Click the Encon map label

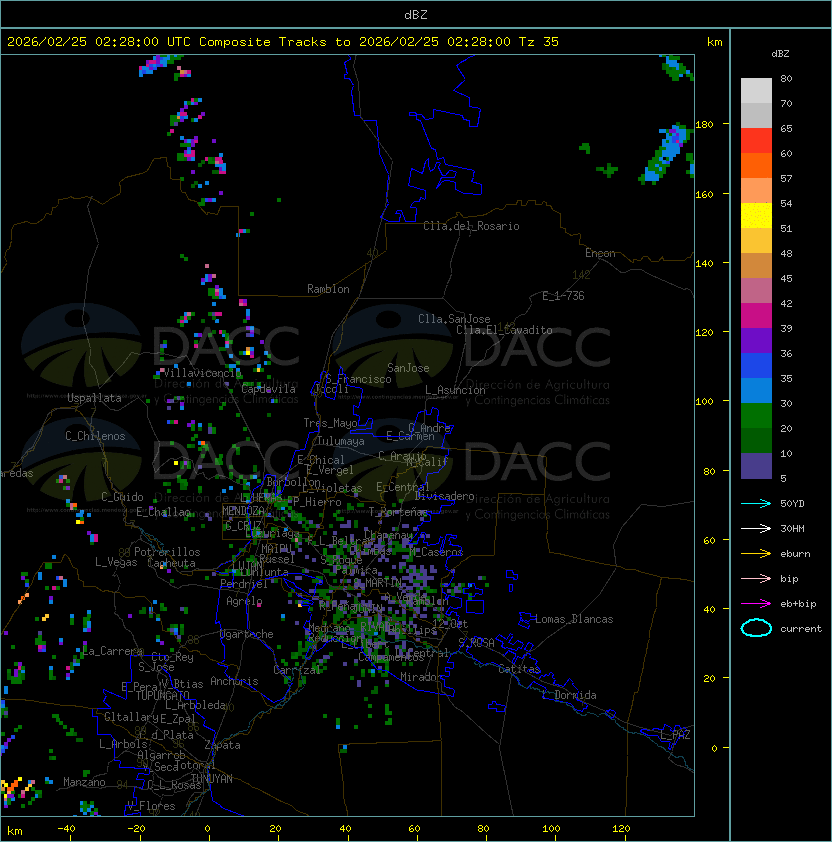pos(600,253)
